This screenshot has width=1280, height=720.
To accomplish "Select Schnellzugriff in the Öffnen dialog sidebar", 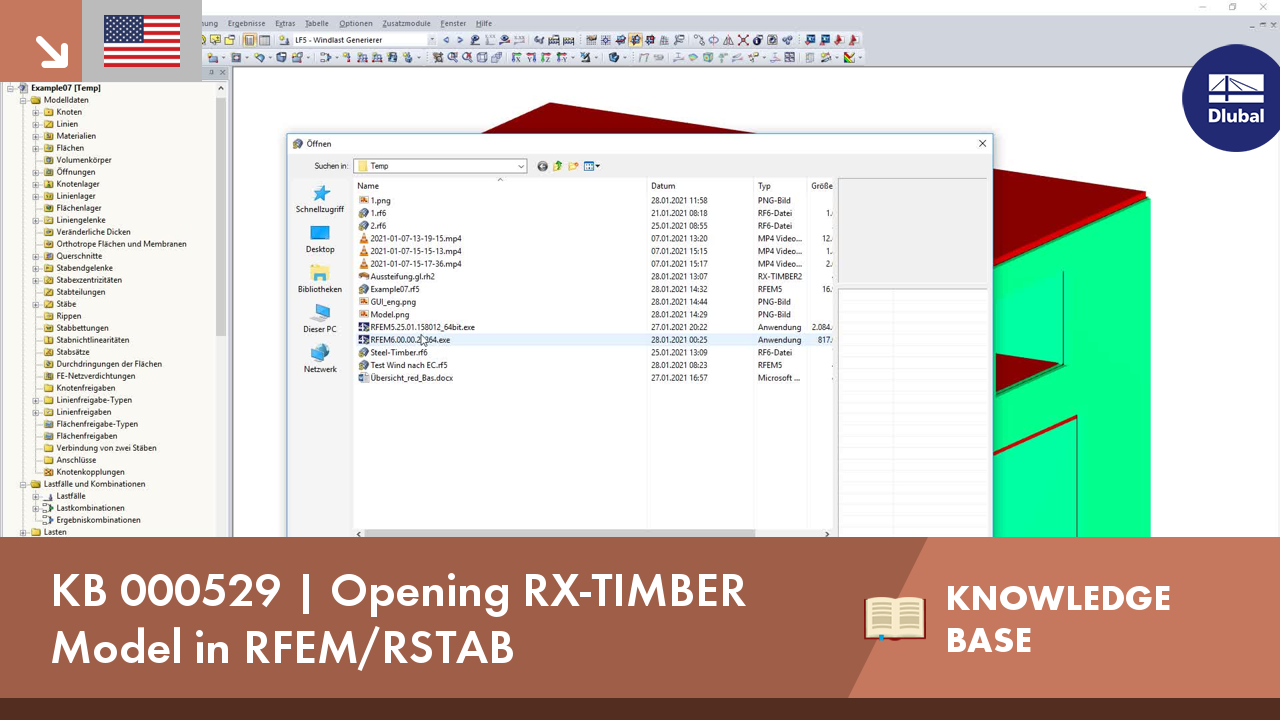I will [x=320, y=200].
